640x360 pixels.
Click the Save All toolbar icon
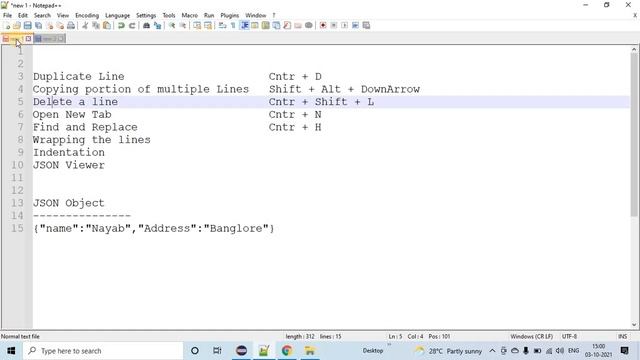coord(38,25)
